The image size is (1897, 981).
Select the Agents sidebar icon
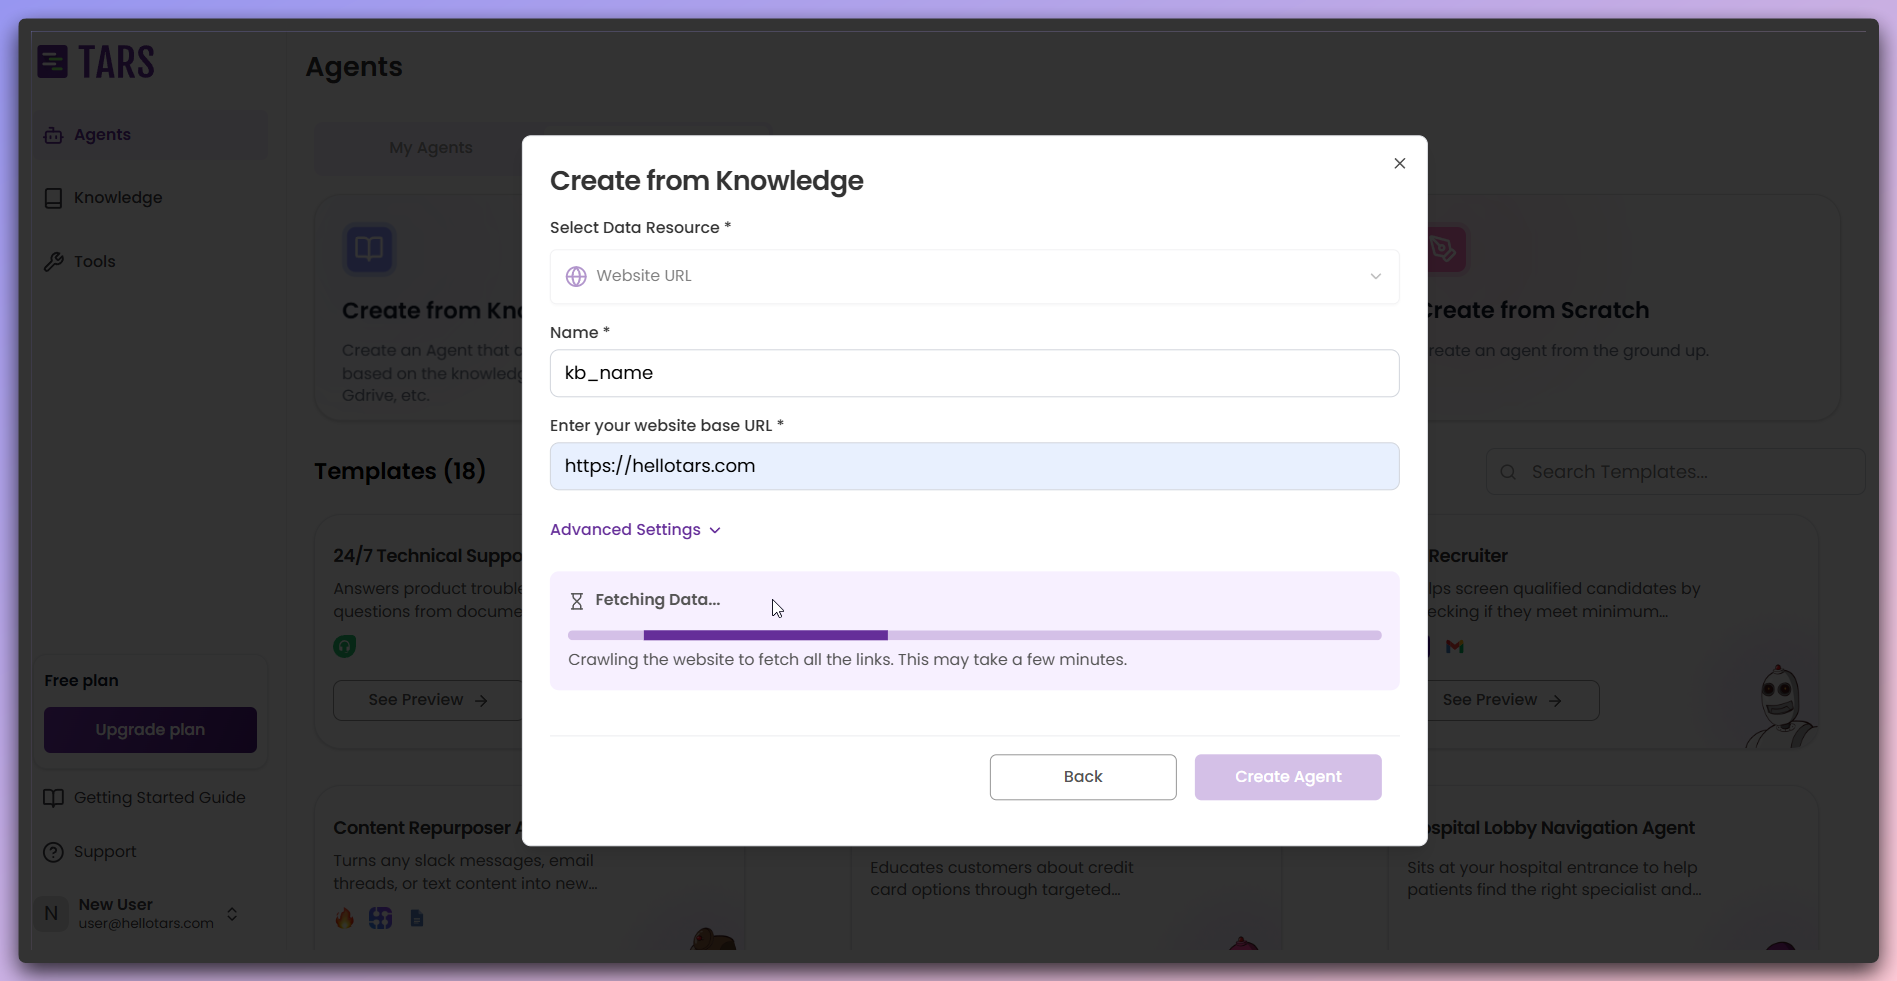[x=53, y=134]
